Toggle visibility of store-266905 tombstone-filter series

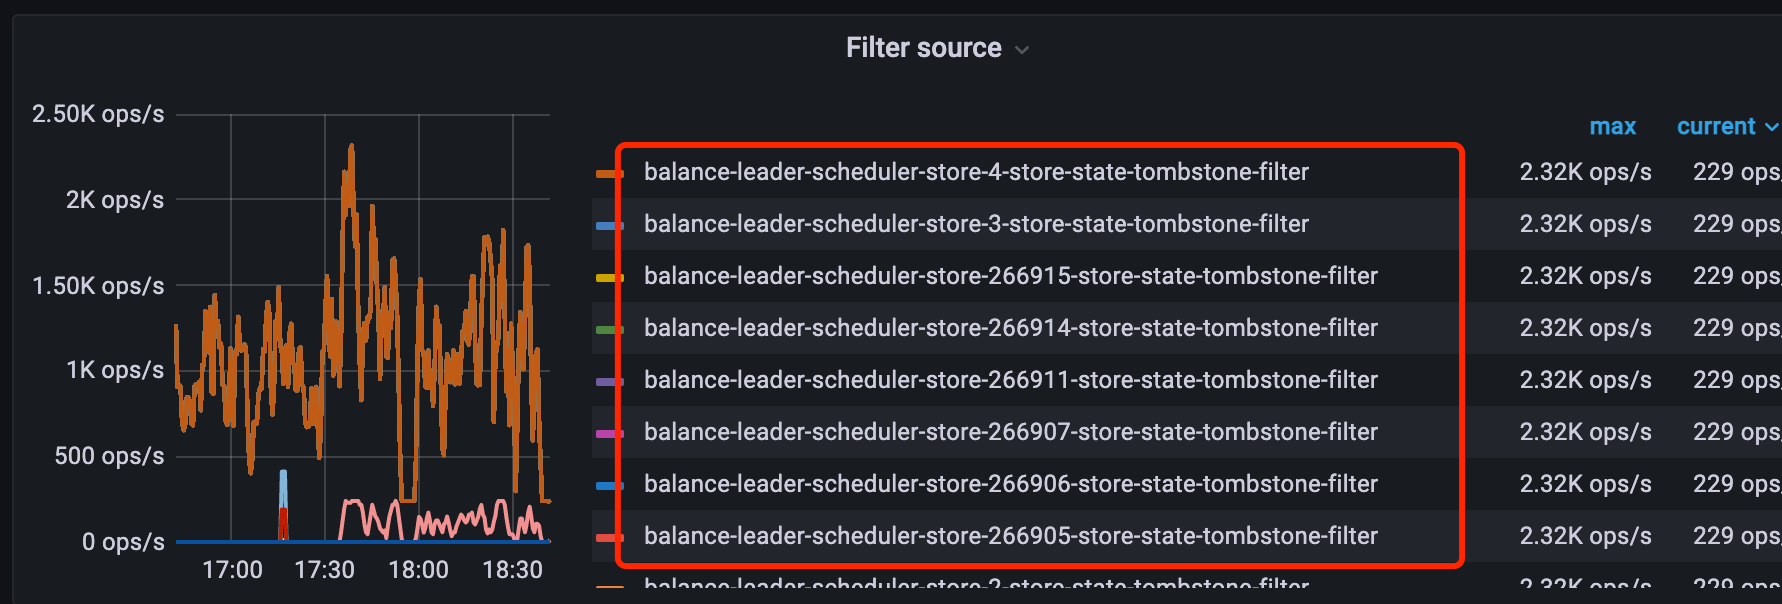(1010, 535)
